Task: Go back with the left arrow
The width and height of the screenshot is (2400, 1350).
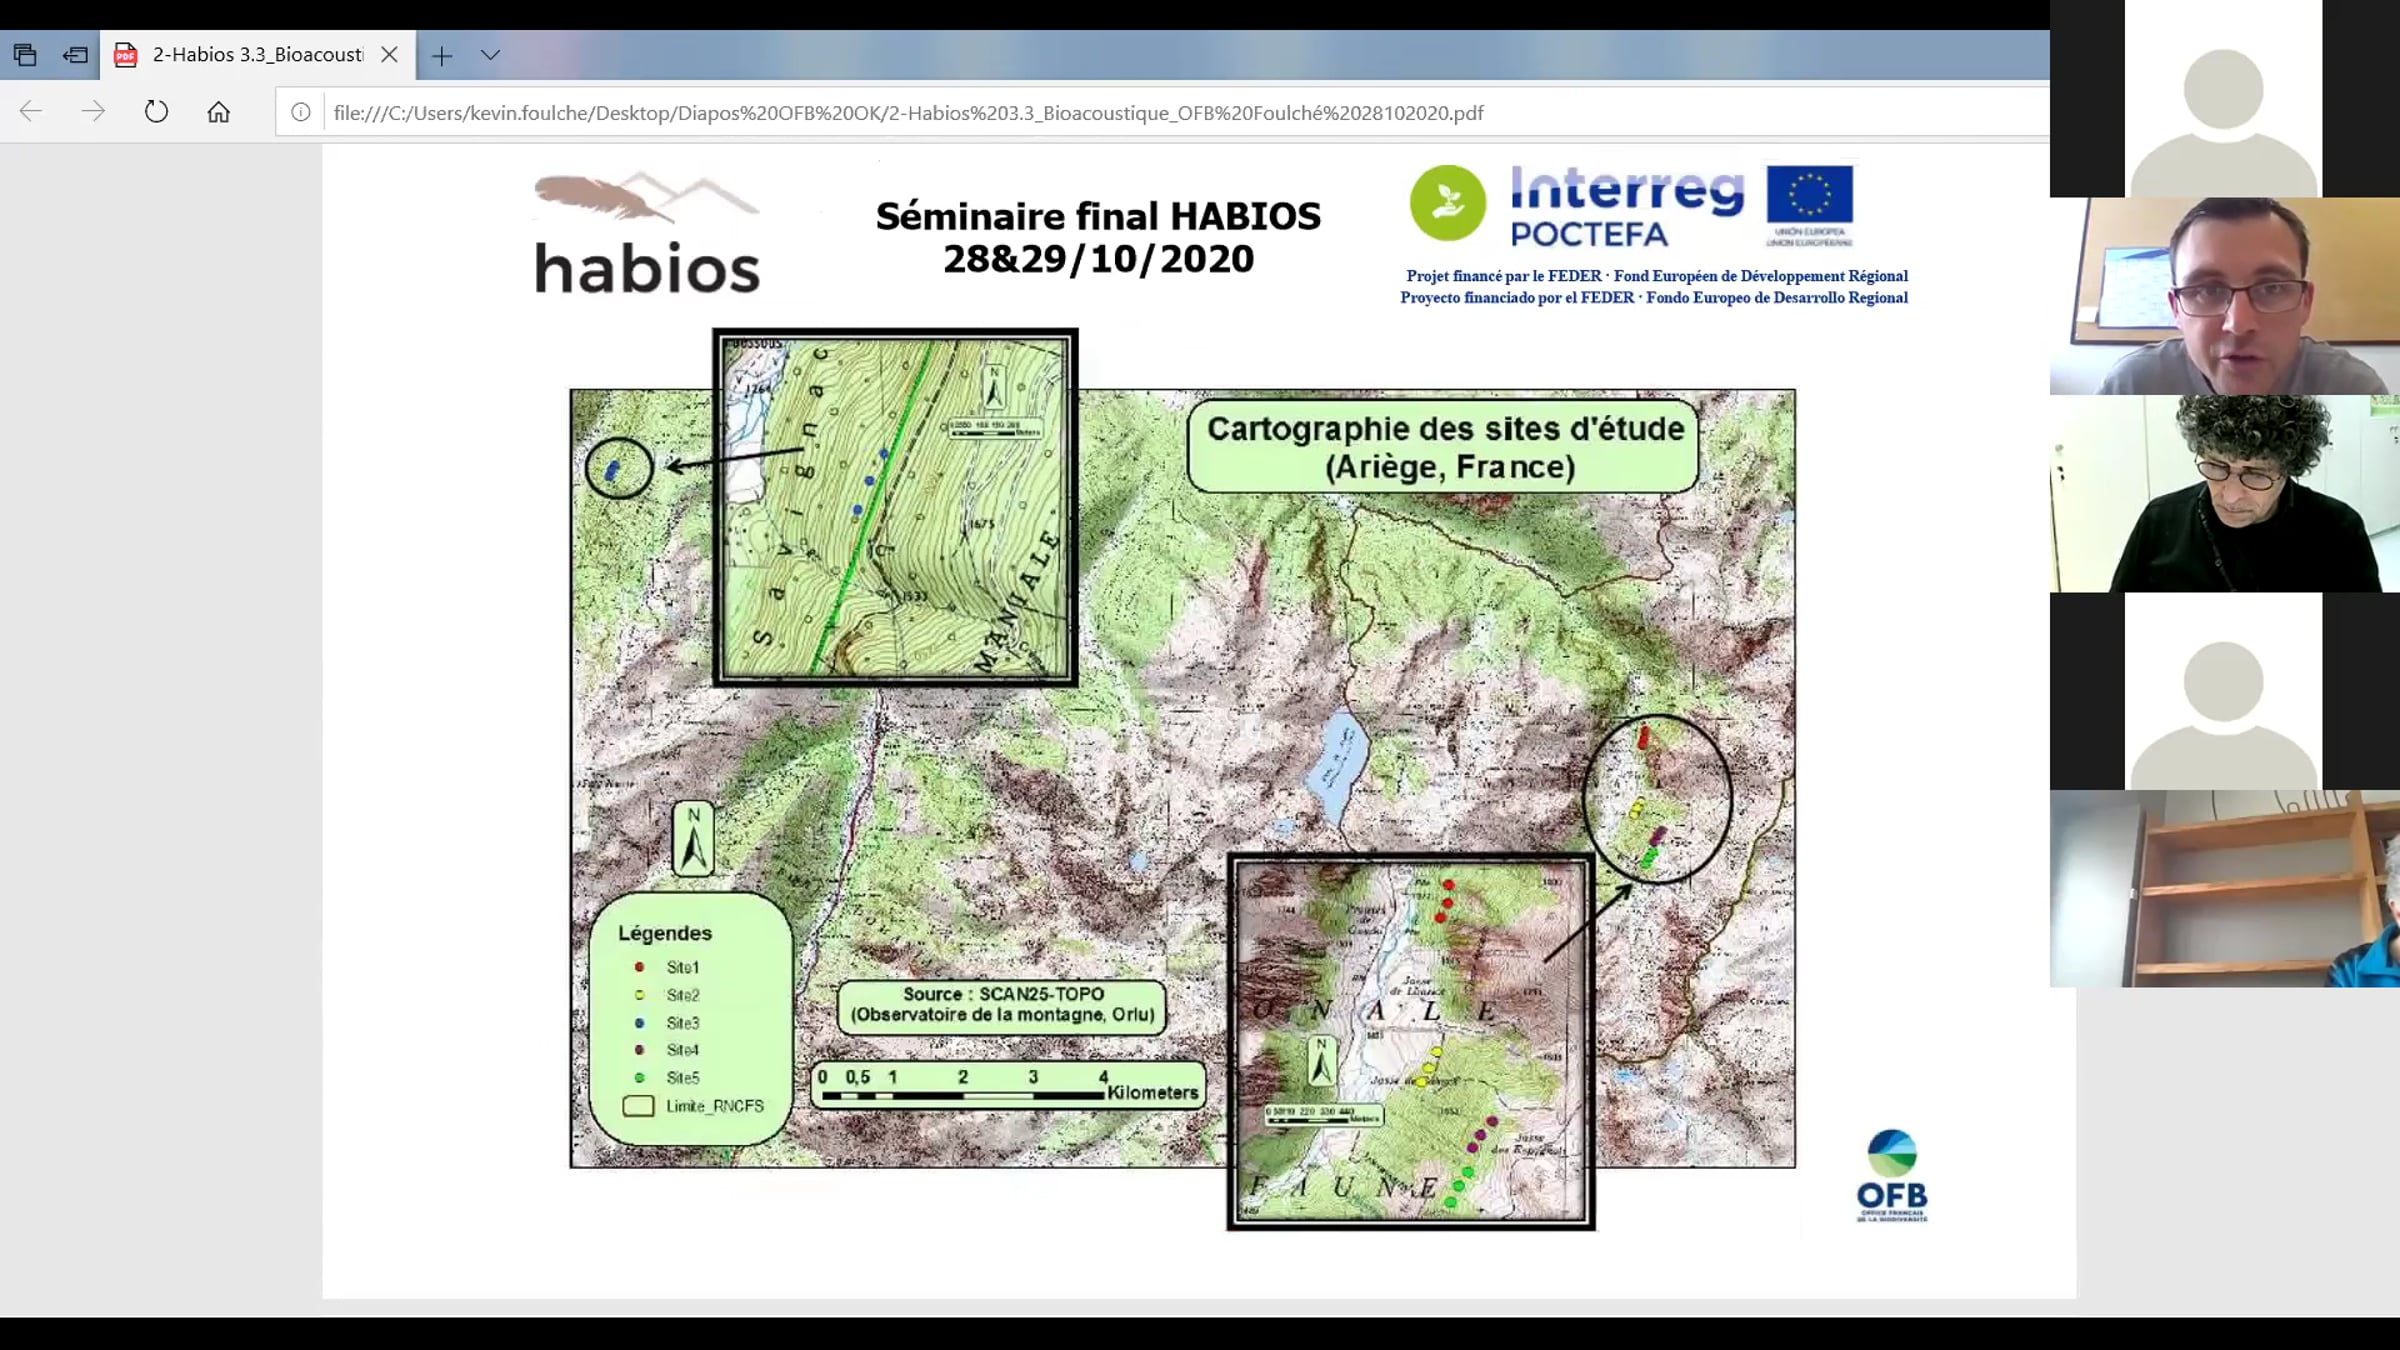Action: pyautogui.click(x=31, y=111)
